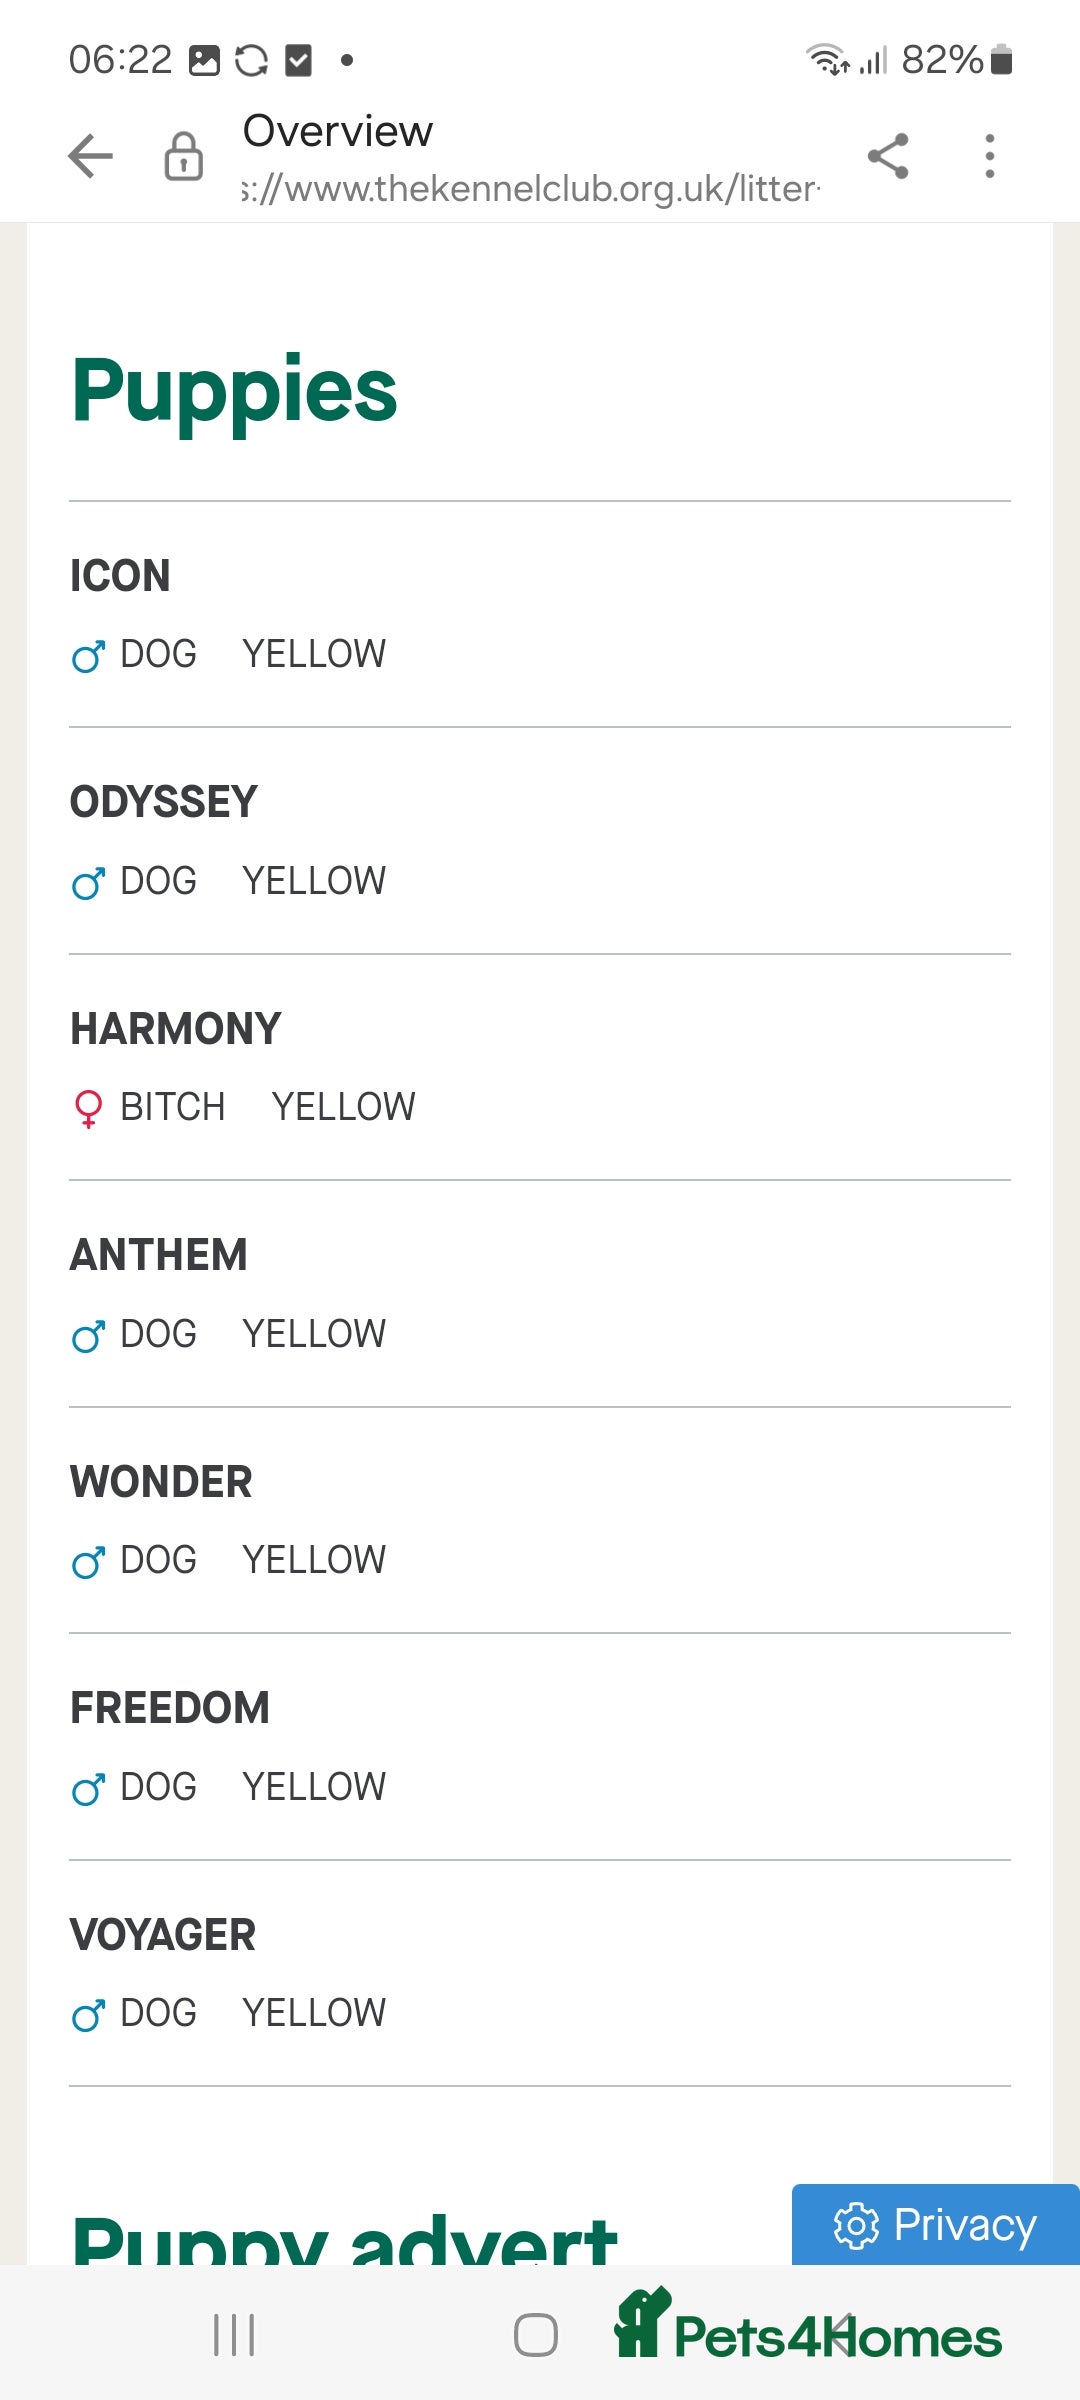Tap the kennelclub URL address bar
1080x2400 pixels.
pyautogui.click(x=530, y=188)
